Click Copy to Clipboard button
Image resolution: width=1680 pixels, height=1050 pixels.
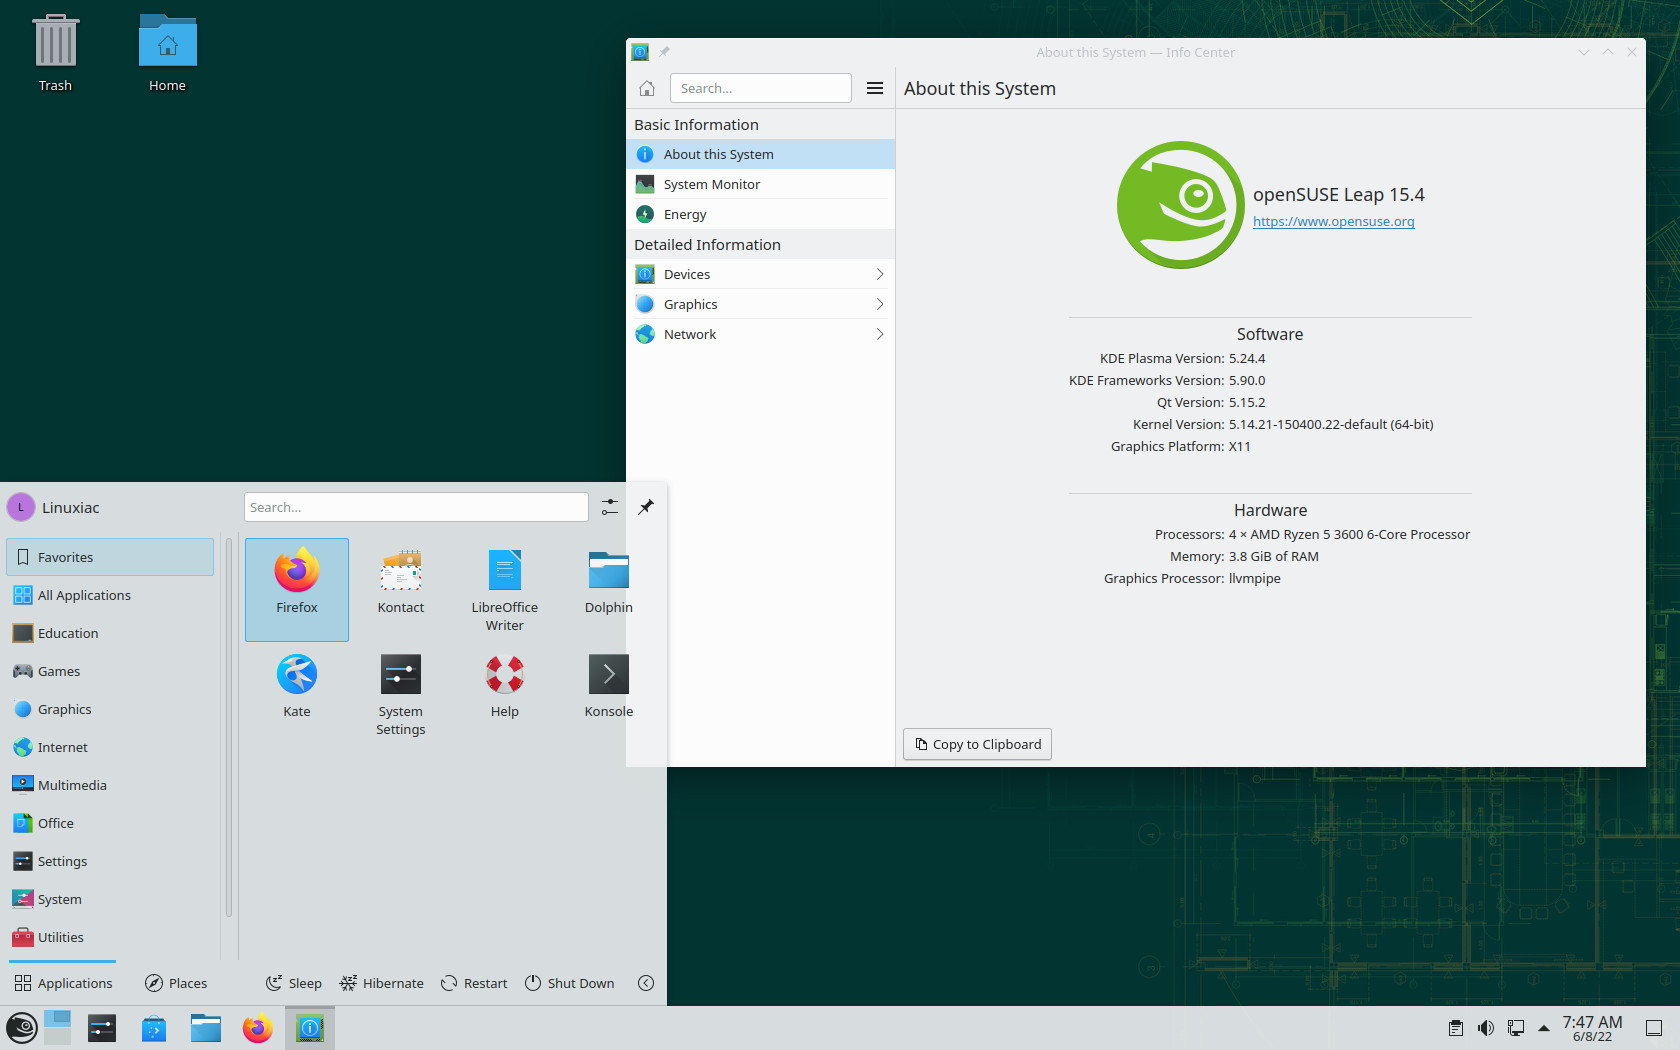pos(977,744)
